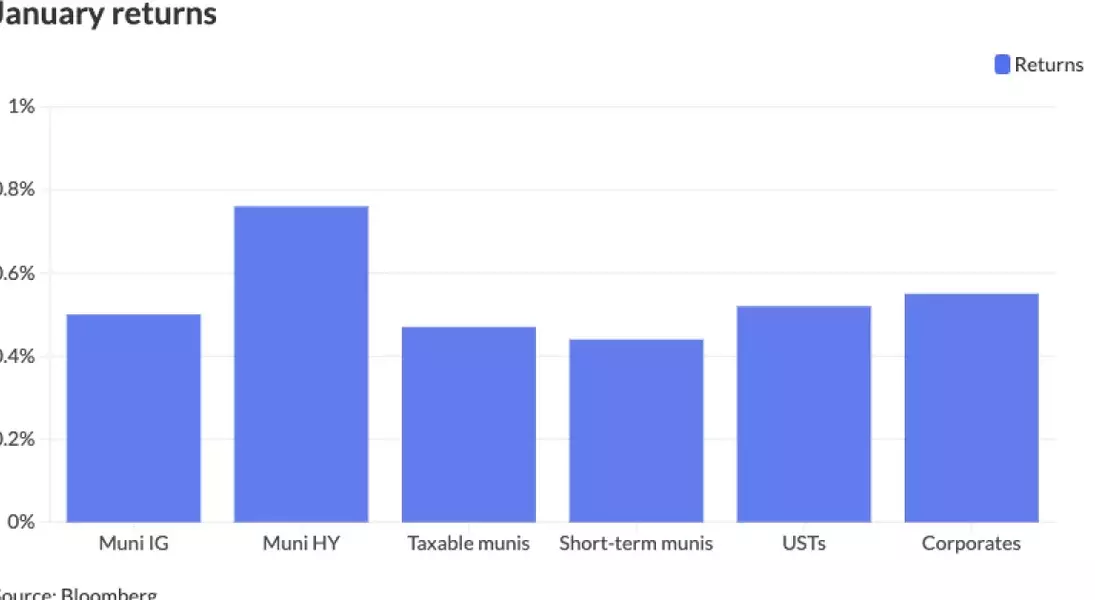Click the Taxable munis axis label
This screenshot has width=1095, height=600.
[x=469, y=544]
